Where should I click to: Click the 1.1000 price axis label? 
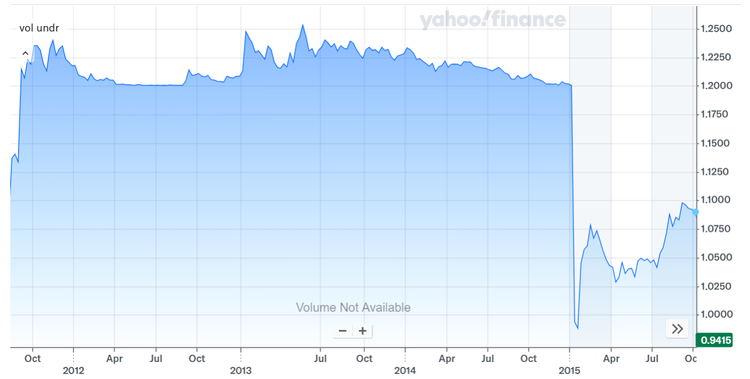coord(716,200)
